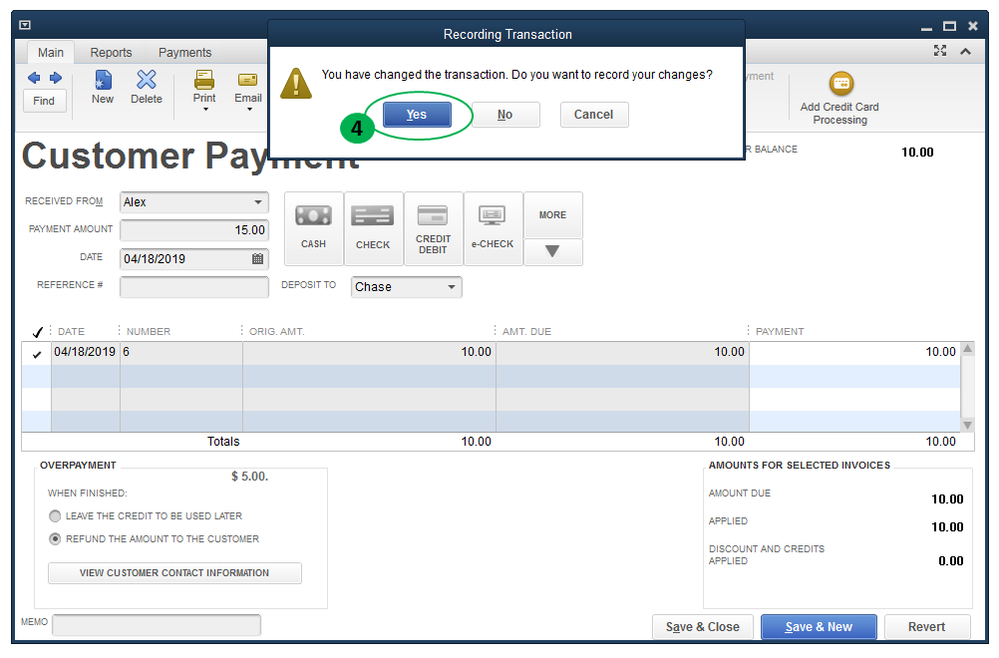The image size is (999, 658).
Task: Click No in Recording Transaction dialog
Action: click(x=505, y=115)
